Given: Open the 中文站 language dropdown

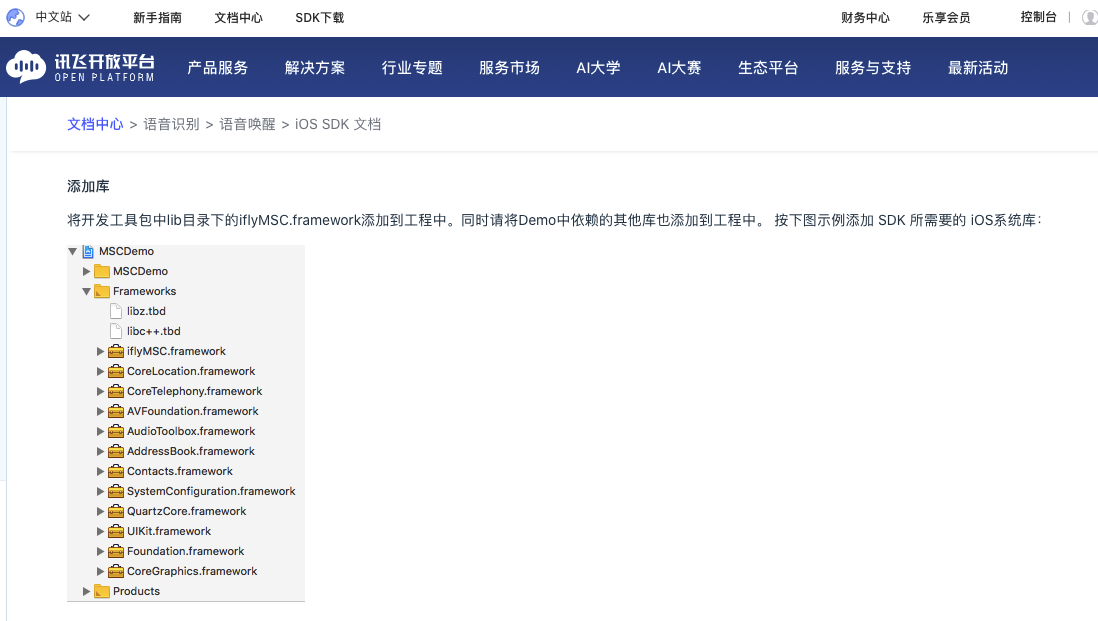Looking at the screenshot, I should tap(63, 17).
